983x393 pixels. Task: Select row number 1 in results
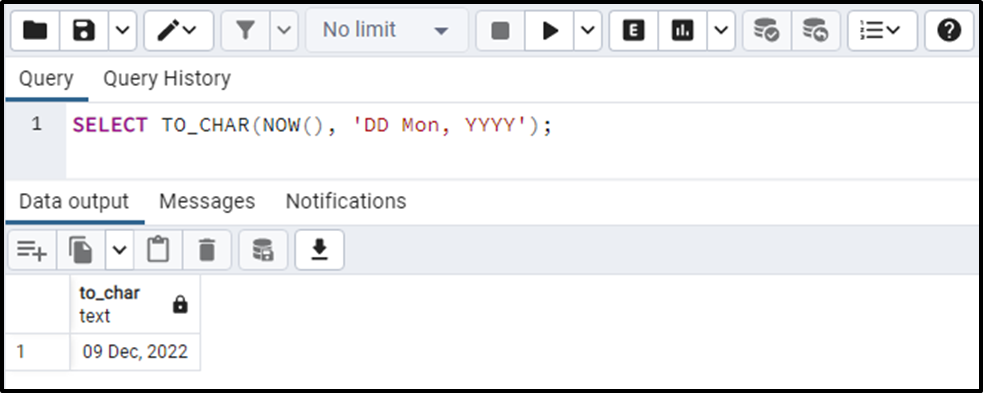(x=38, y=352)
